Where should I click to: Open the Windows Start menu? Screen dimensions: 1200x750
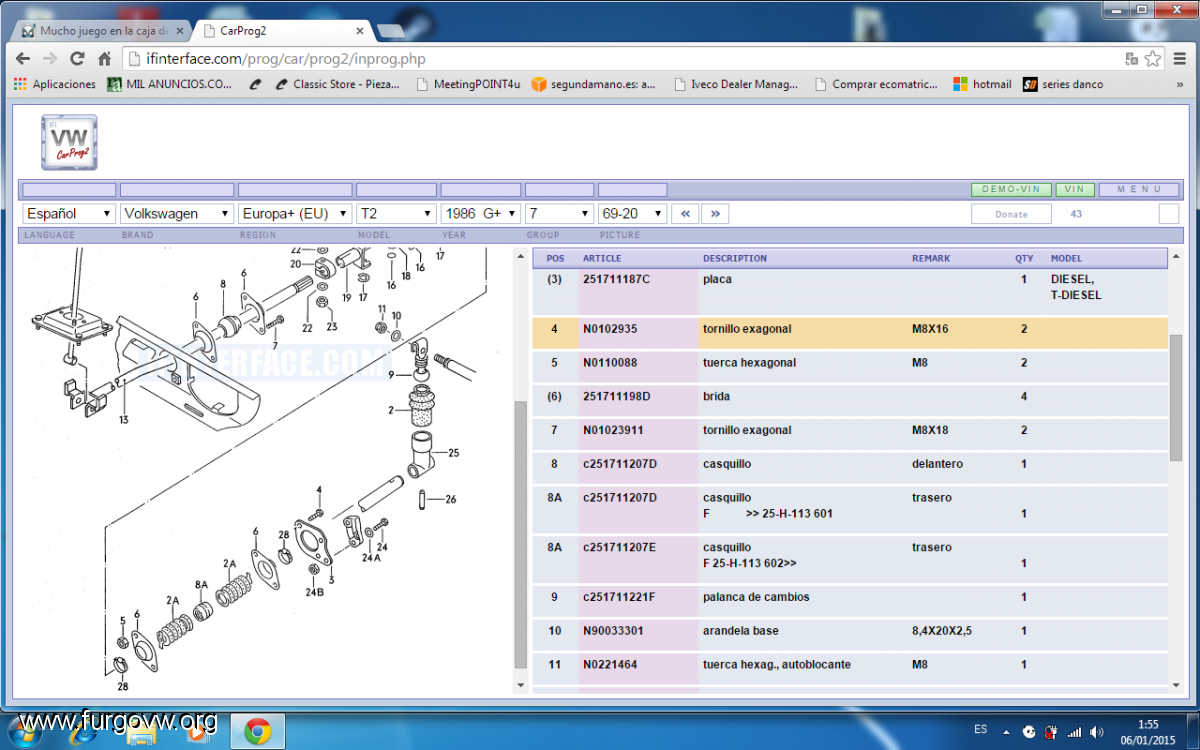[x=23, y=731]
